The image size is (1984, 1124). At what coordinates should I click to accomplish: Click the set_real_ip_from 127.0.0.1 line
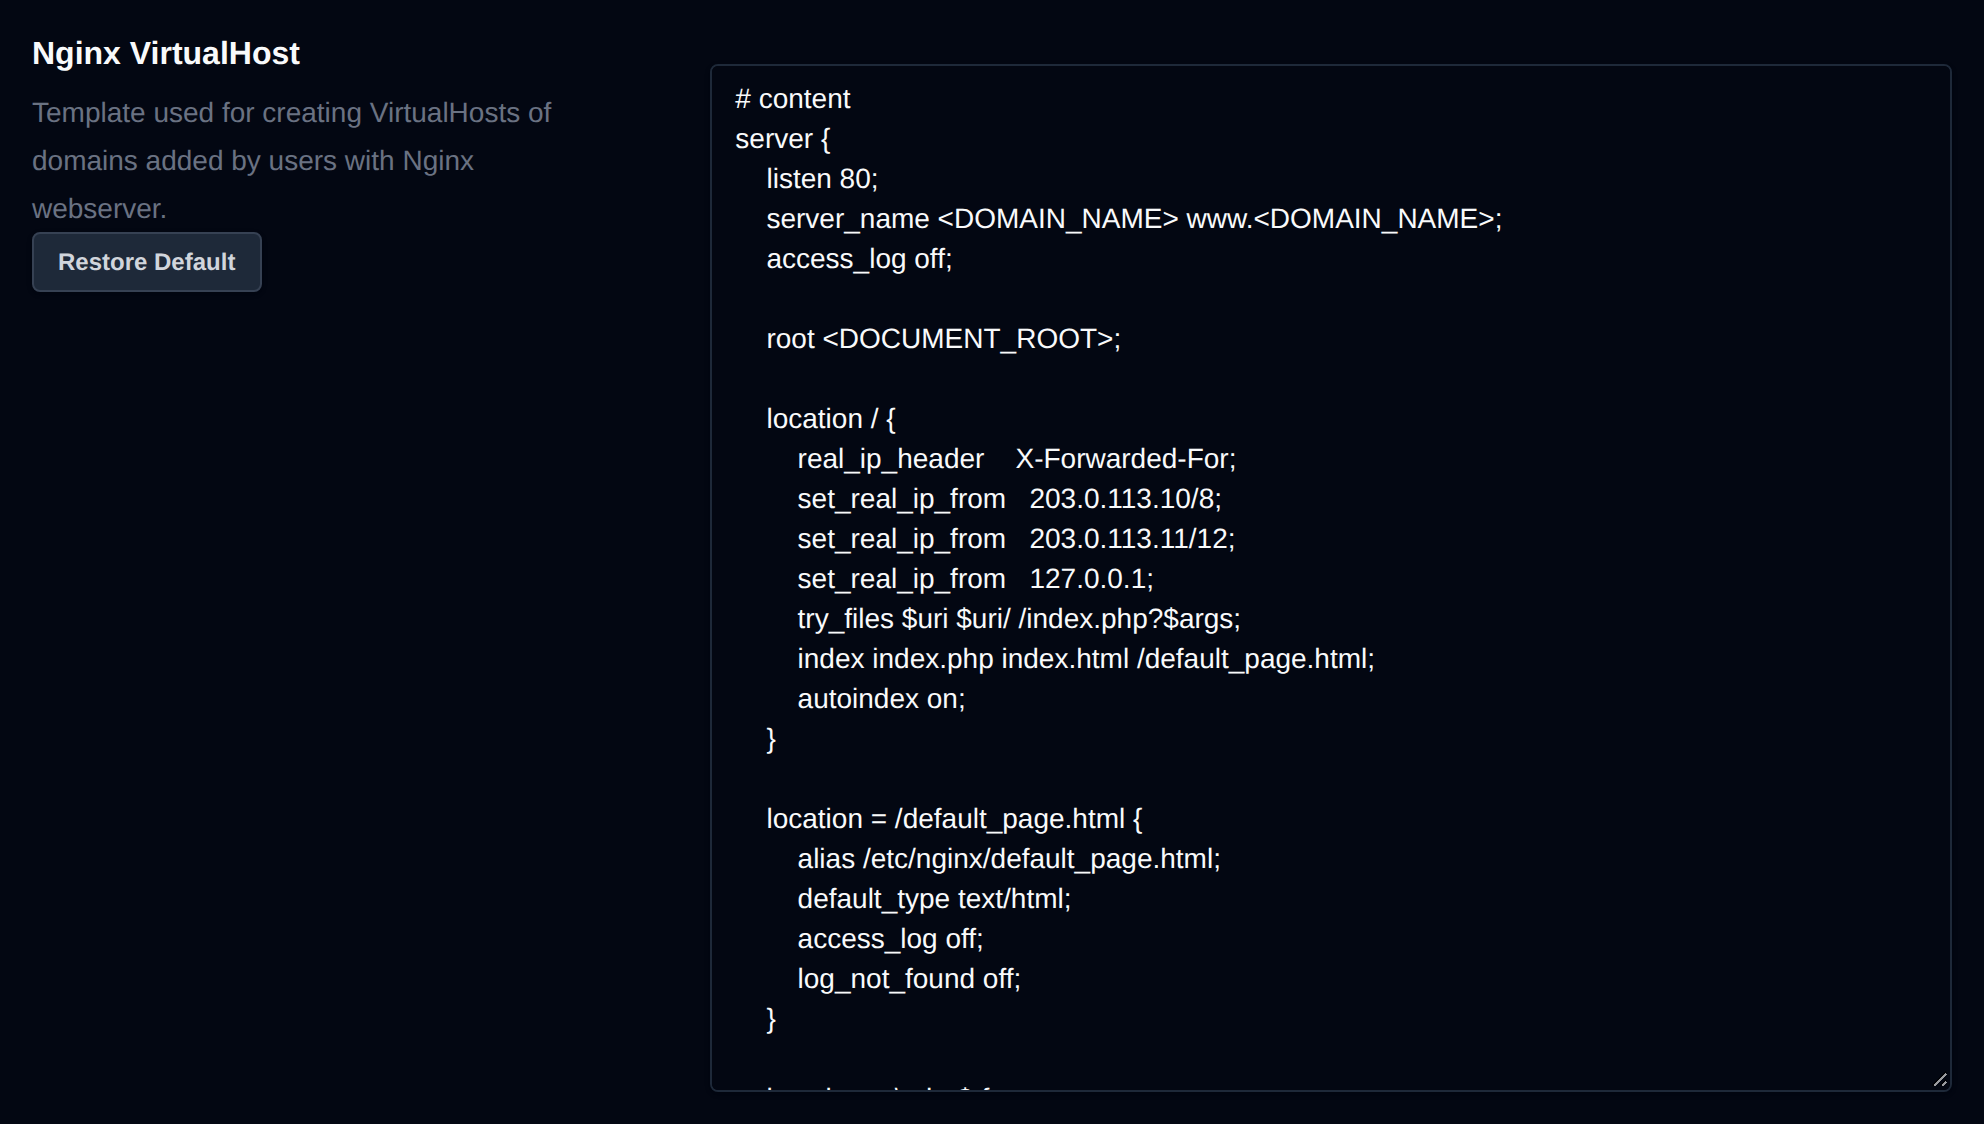[x=975, y=579]
